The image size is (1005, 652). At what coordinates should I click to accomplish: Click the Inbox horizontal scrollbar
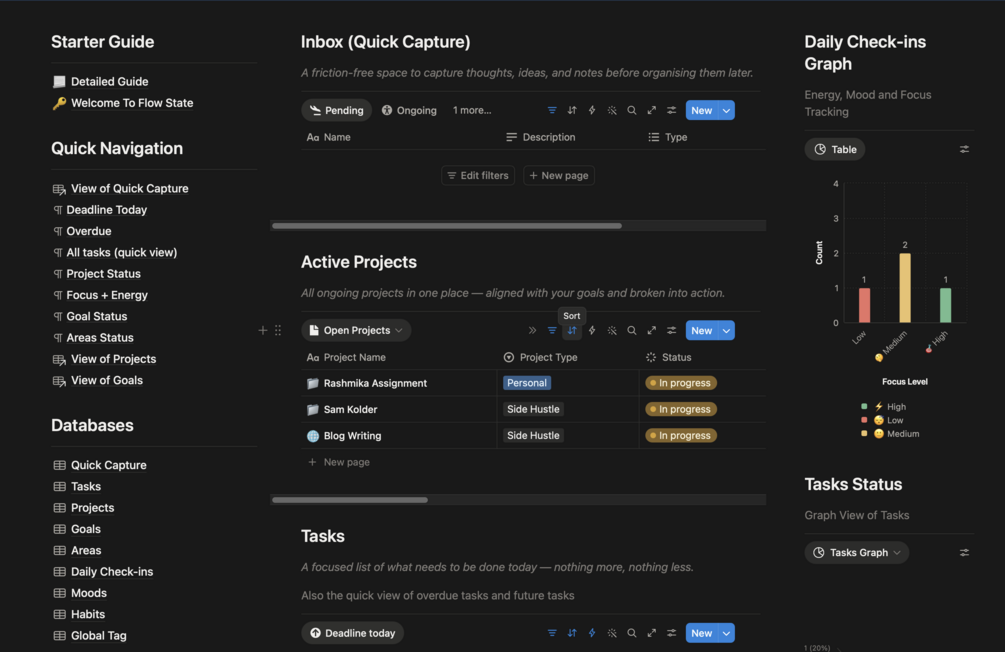(x=447, y=226)
